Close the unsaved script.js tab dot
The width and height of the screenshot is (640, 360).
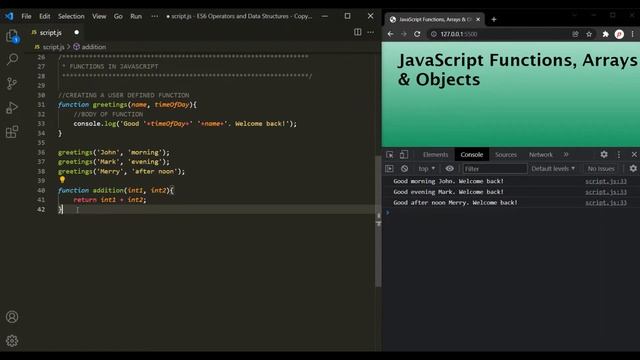pos(76,32)
